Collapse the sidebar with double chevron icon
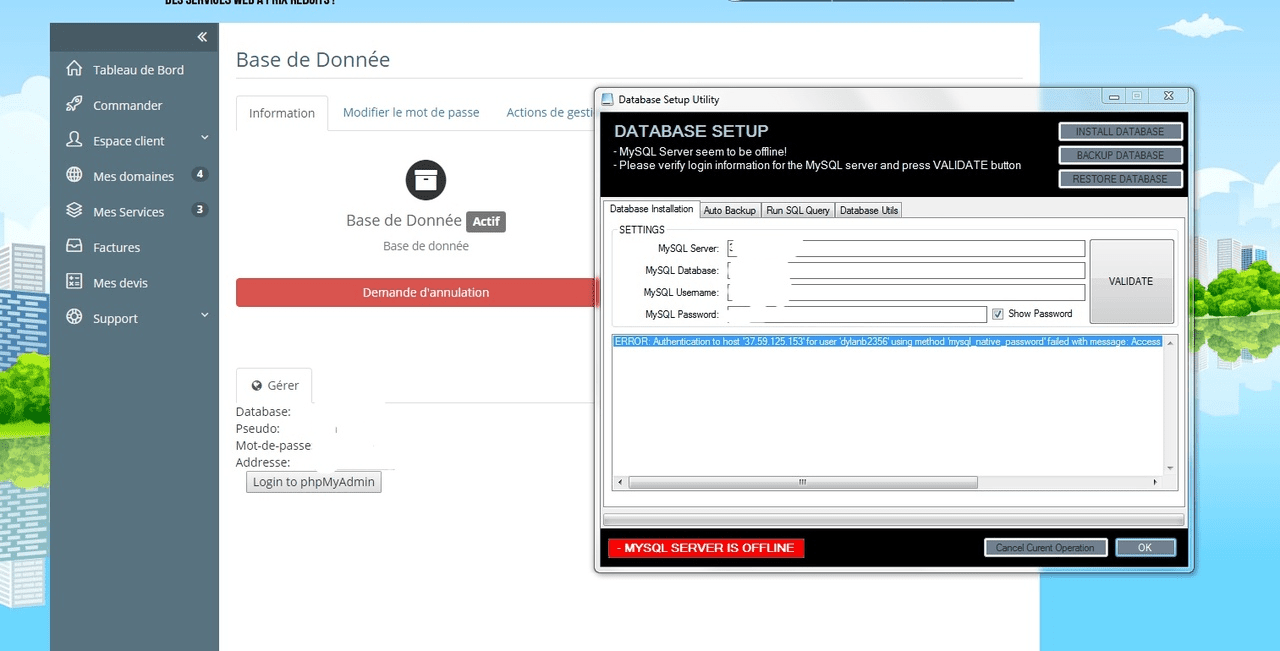 point(202,37)
